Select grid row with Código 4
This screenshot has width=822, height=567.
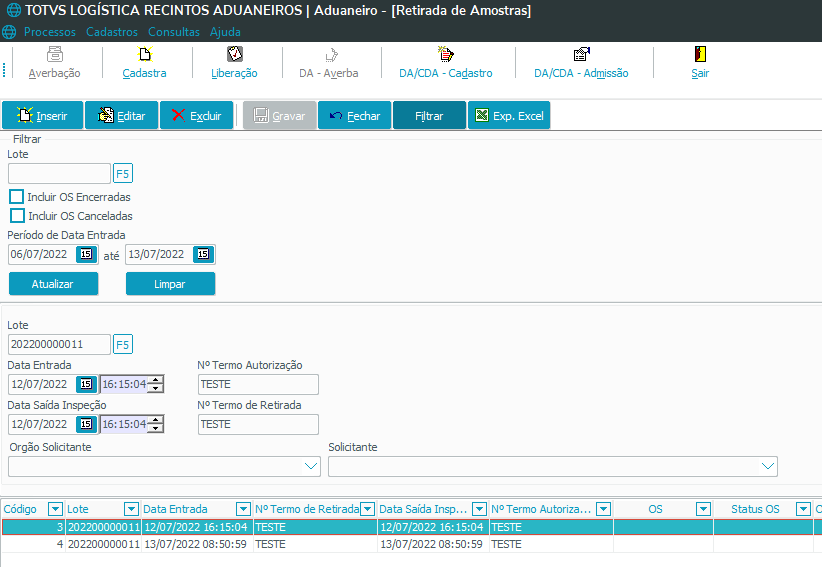411,544
